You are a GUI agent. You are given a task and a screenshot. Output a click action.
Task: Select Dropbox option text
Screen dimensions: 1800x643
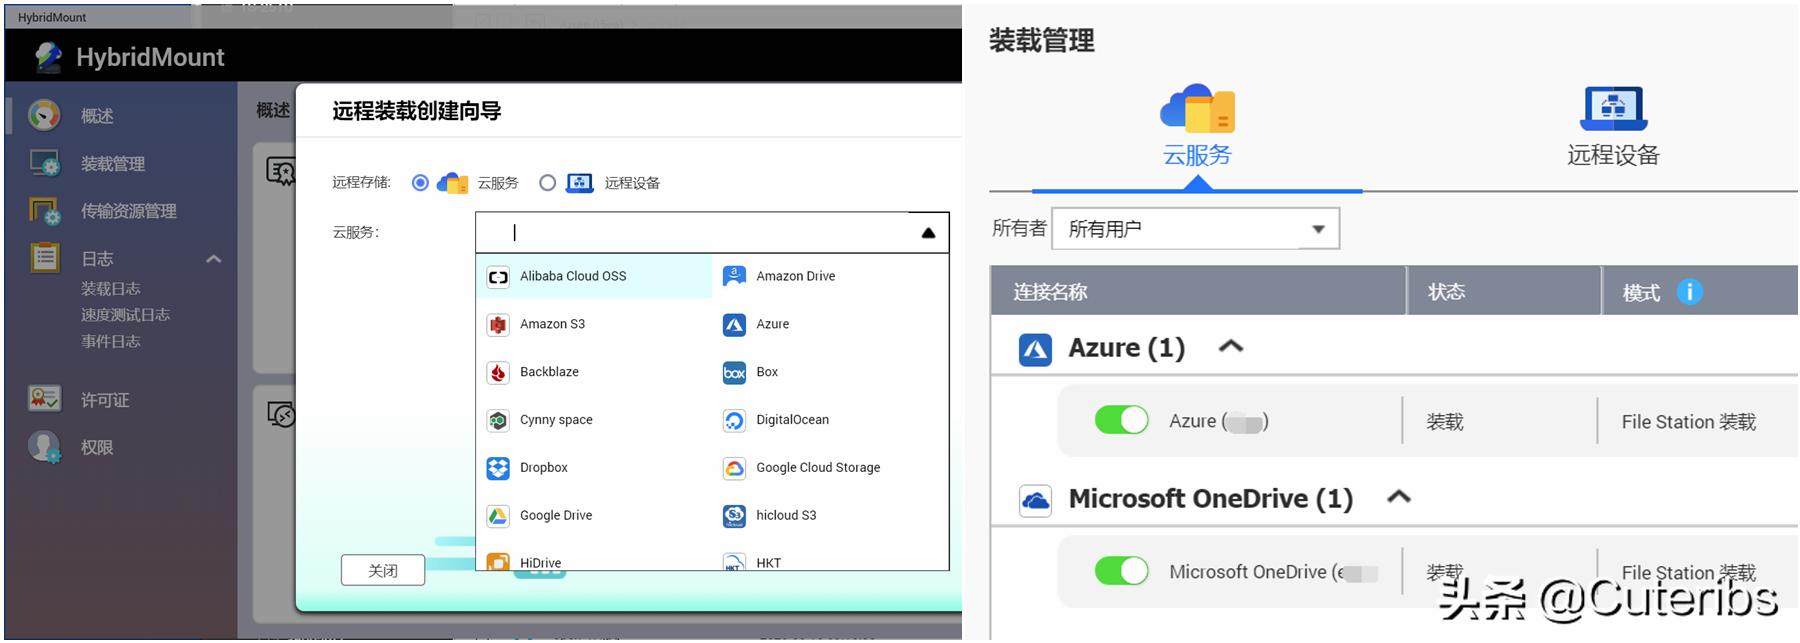pos(544,468)
